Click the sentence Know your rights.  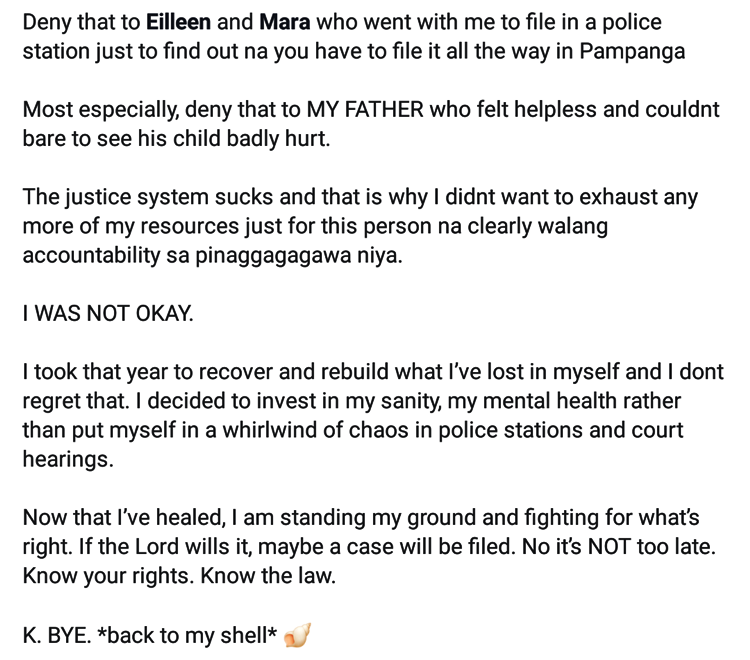tap(109, 576)
